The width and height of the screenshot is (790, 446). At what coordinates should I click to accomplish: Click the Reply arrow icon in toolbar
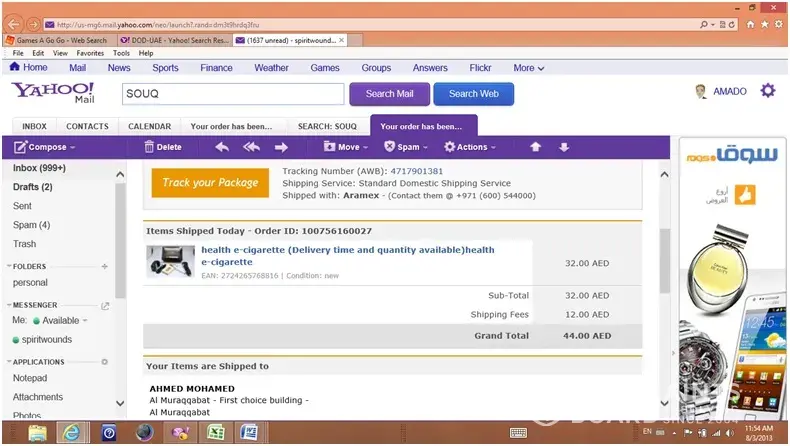point(222,147)
